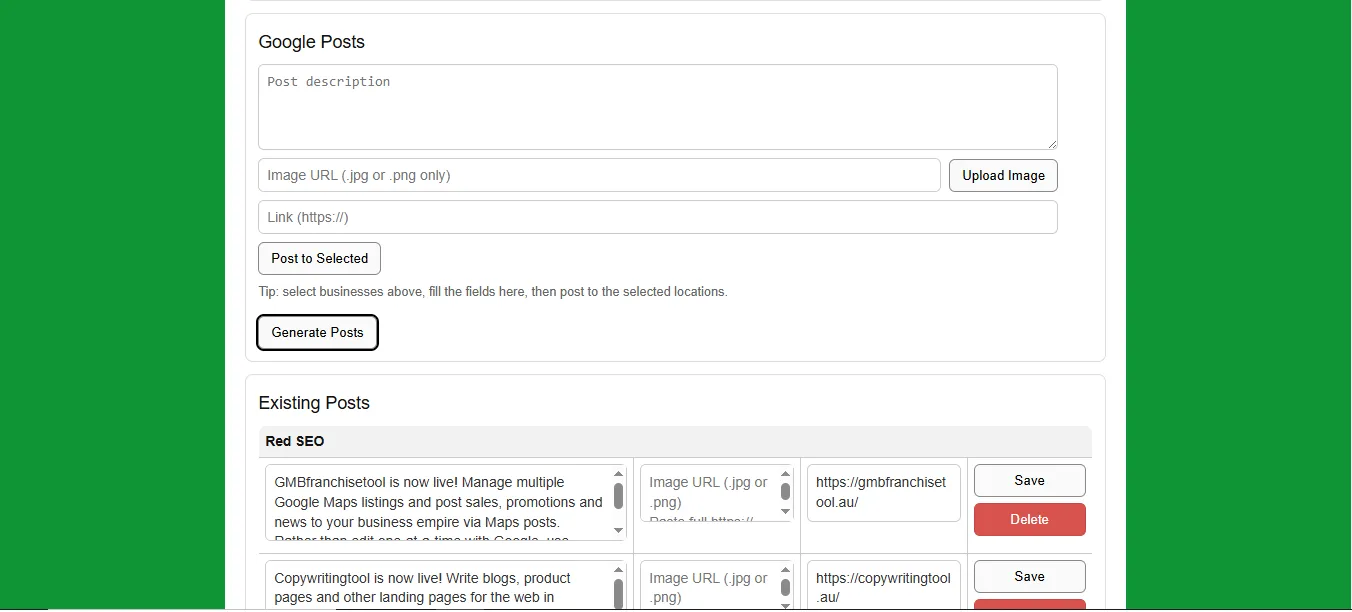Focus the Link (https://) field

coord(657,217)
